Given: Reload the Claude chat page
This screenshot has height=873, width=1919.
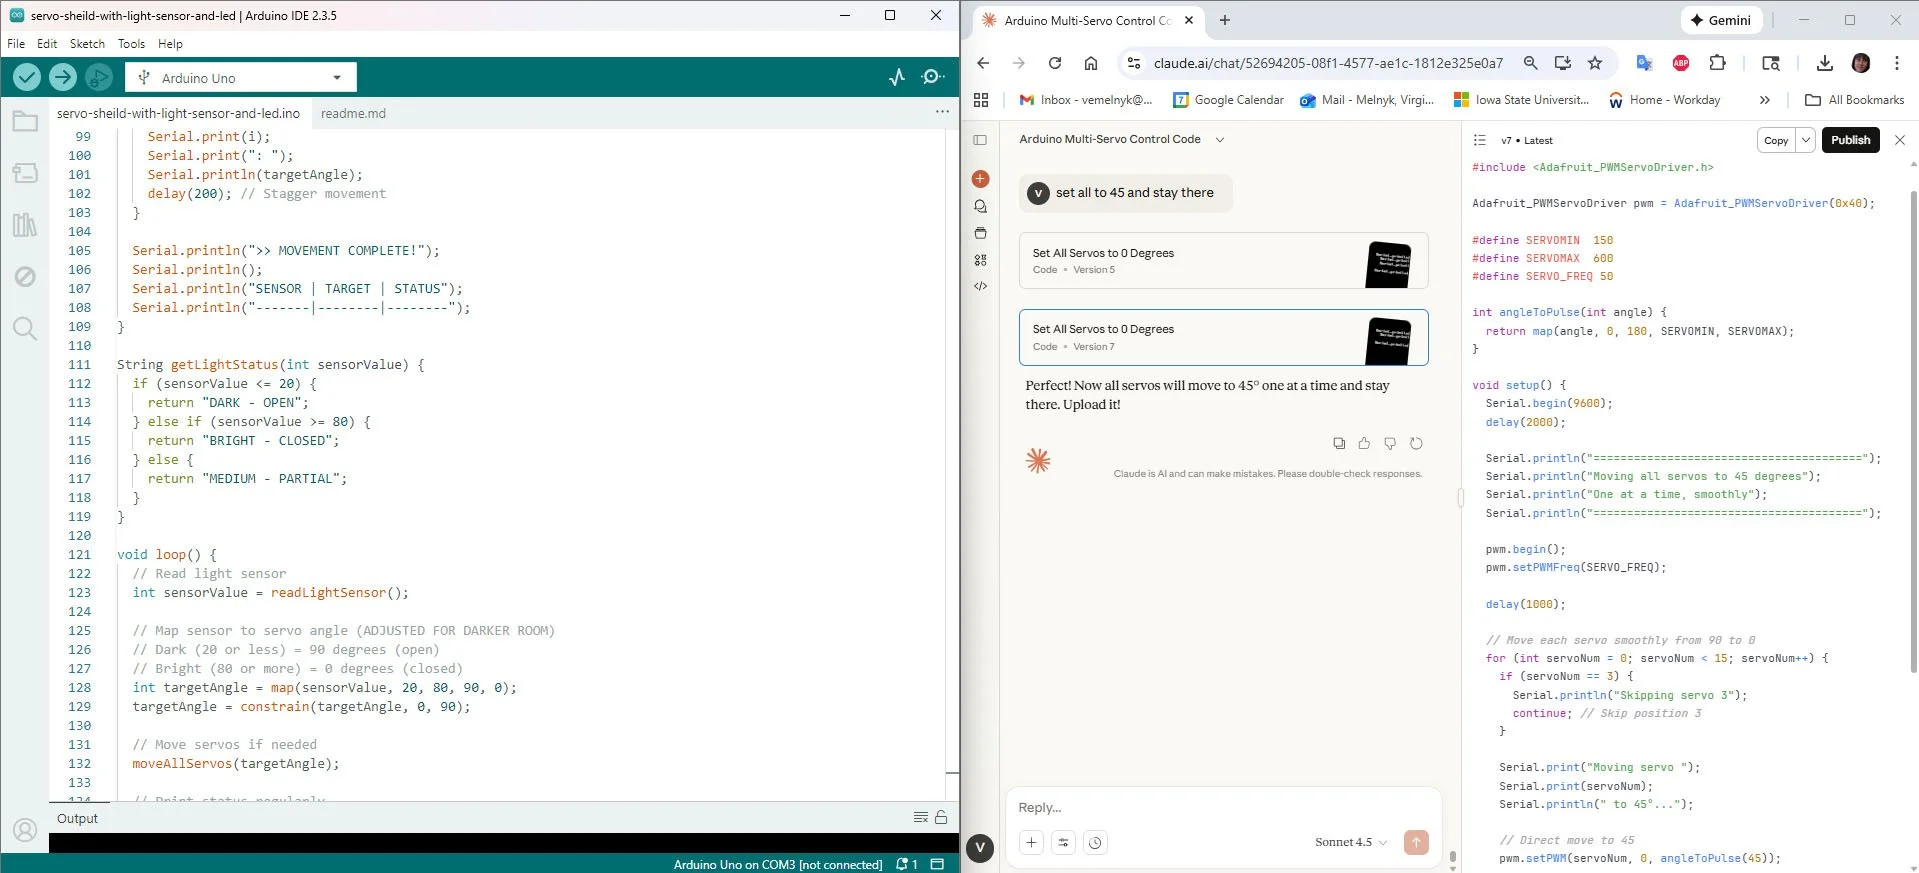Looking at the screenshot, I should (1055, 63).
